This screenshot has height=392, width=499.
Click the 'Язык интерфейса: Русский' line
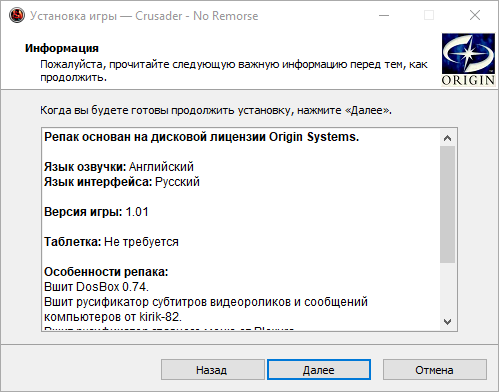[x=122, y=182]
